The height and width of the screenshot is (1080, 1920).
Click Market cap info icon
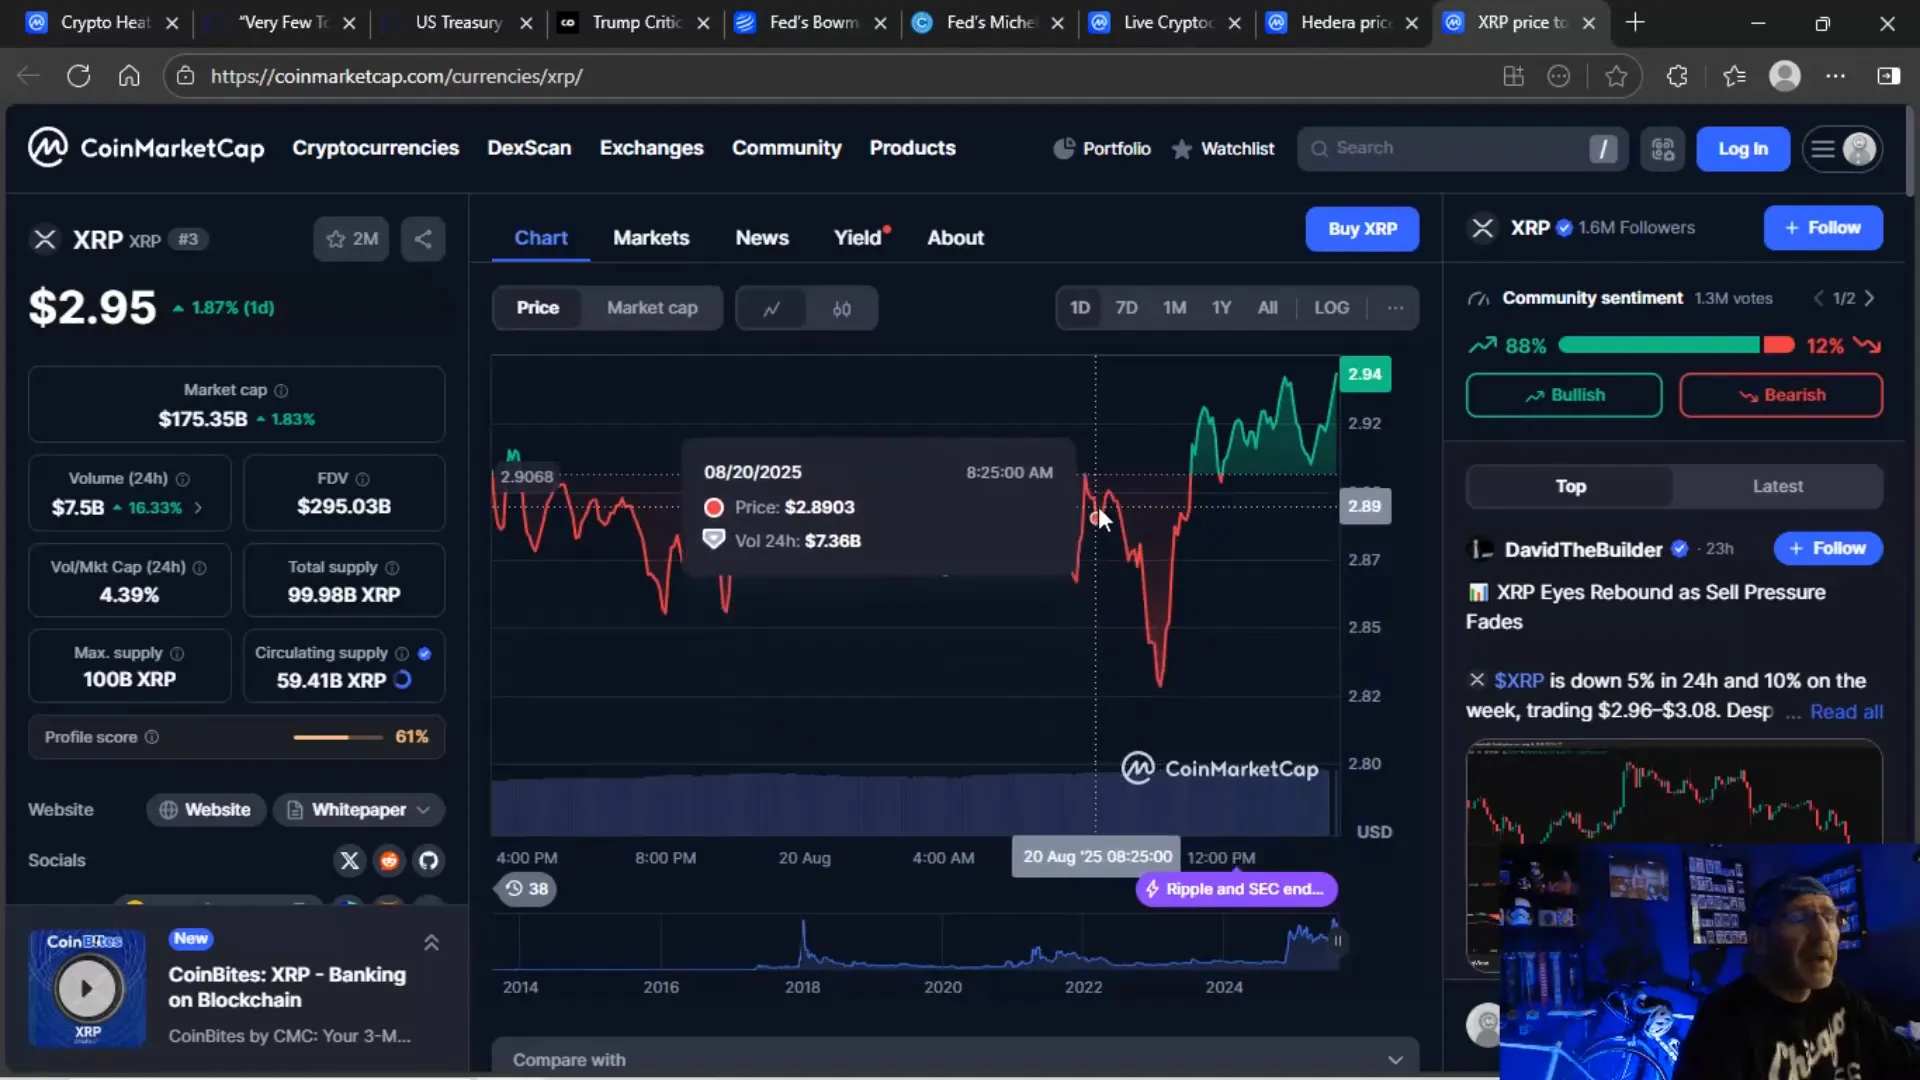click(281, 390)
